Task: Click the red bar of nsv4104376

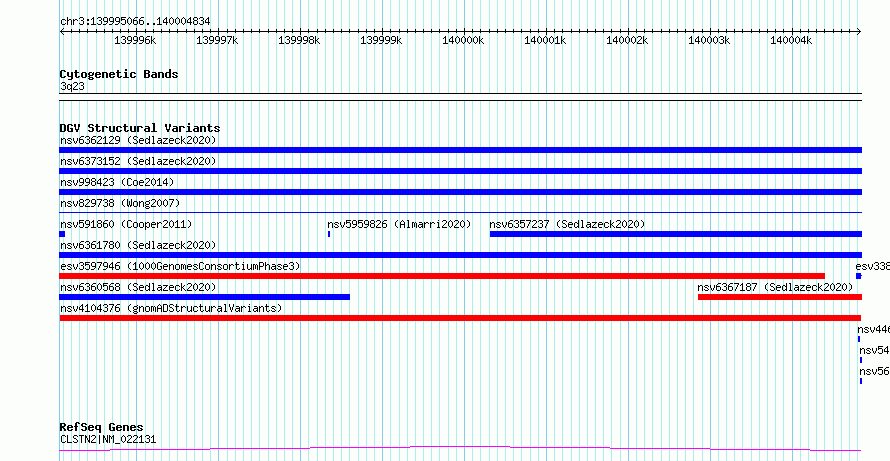Action: point(460,318)
